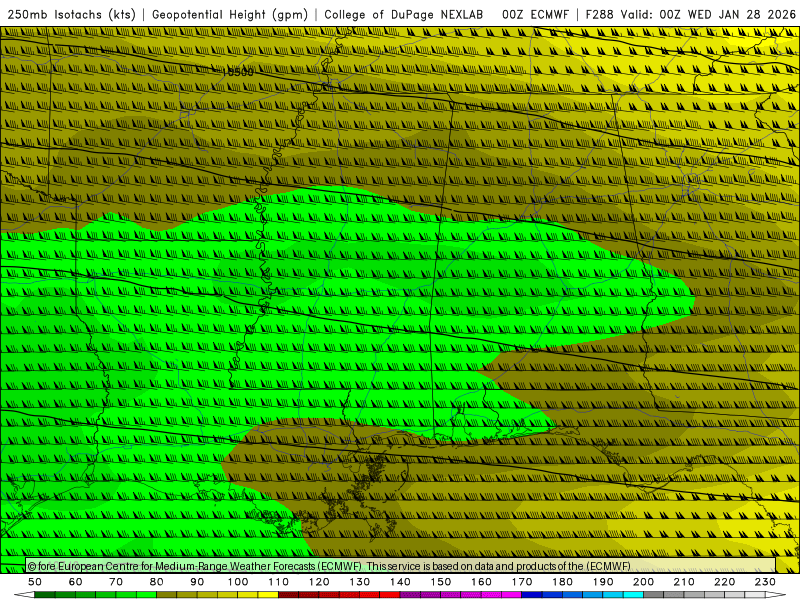This screenshot has width=800, height=600.
Task: Click the "80" value on the legend scale
Action: (157, 582)
